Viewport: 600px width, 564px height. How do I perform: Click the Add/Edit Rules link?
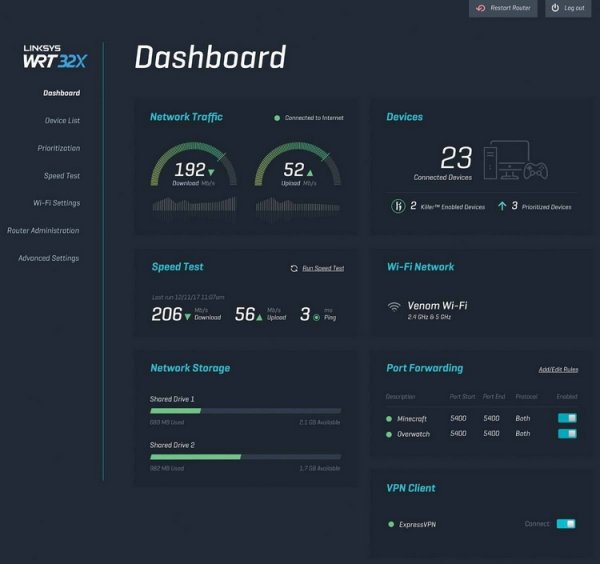click(558, 369)
